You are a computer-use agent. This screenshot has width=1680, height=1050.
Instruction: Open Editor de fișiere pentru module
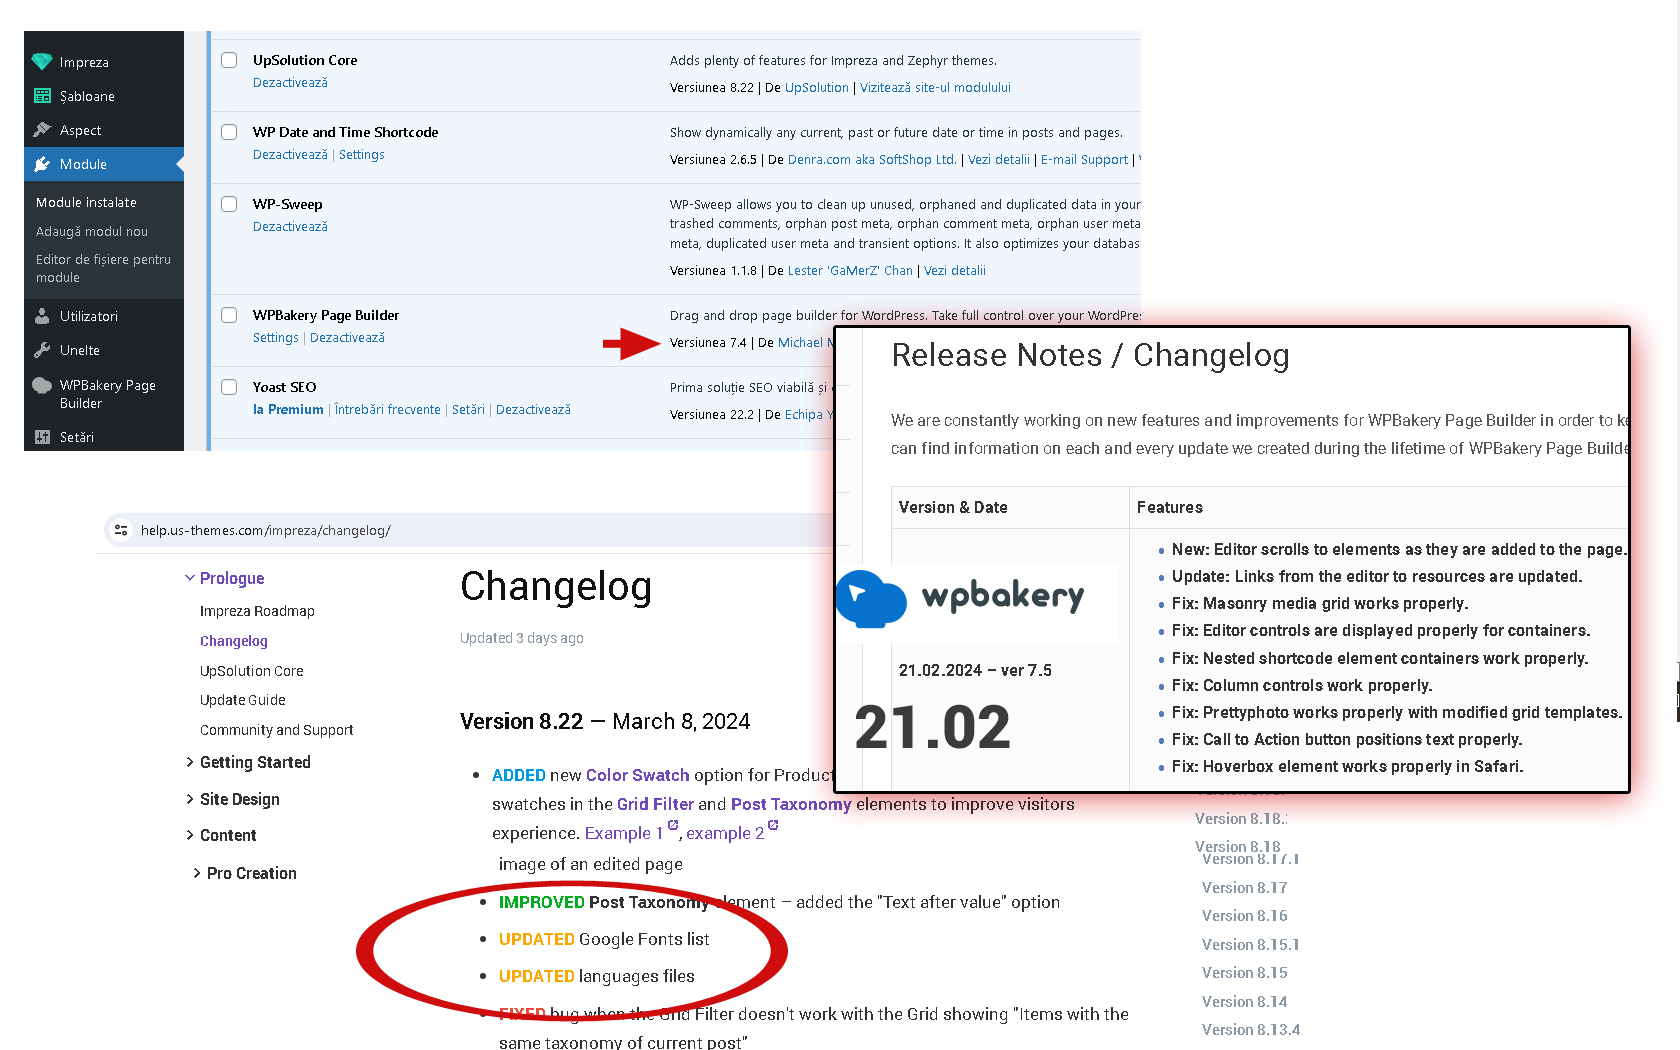(x=103, y=268)
